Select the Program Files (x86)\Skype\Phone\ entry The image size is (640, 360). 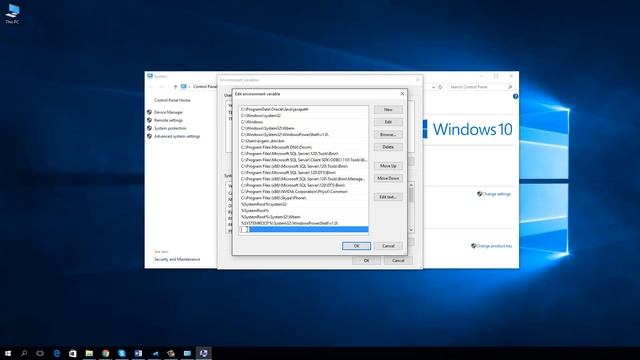click(x=304, y=198)
